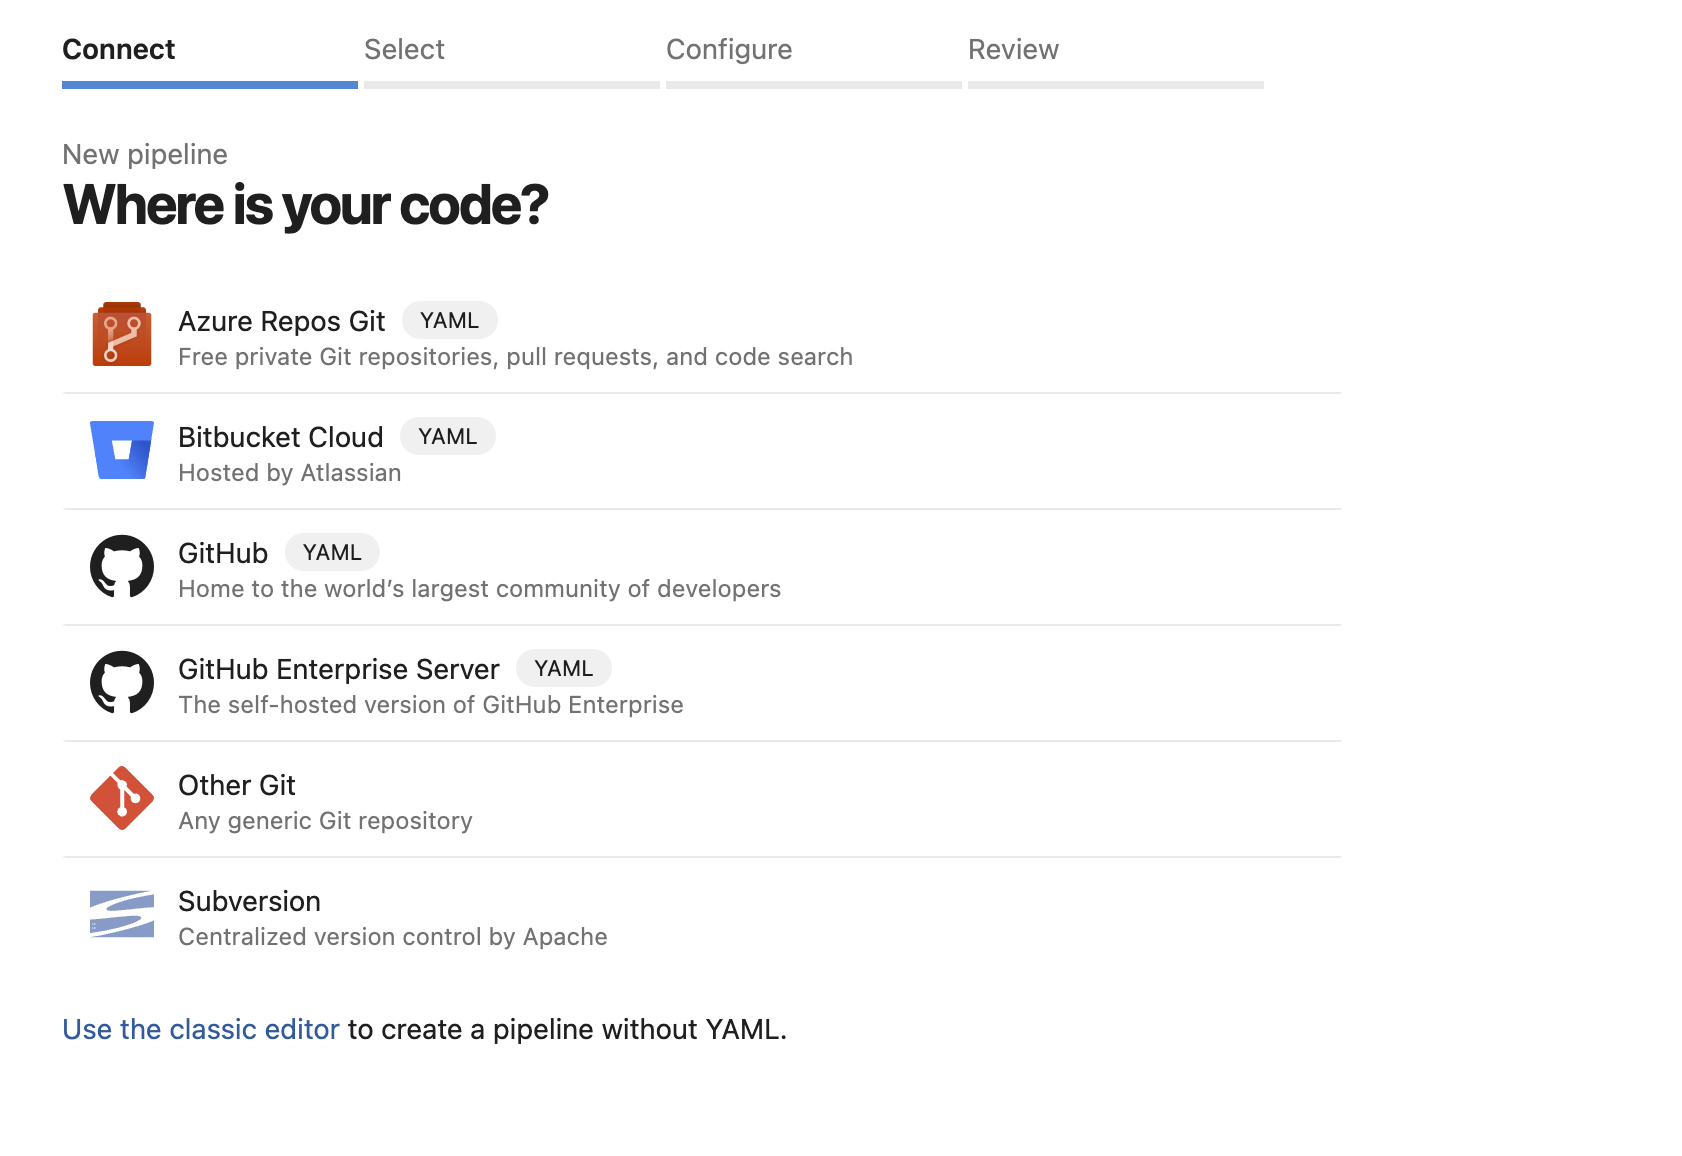Click 'Hosted by Atlassian' description
The height and width of the screenshot is (1156, 1682).
tap(290, 473)
